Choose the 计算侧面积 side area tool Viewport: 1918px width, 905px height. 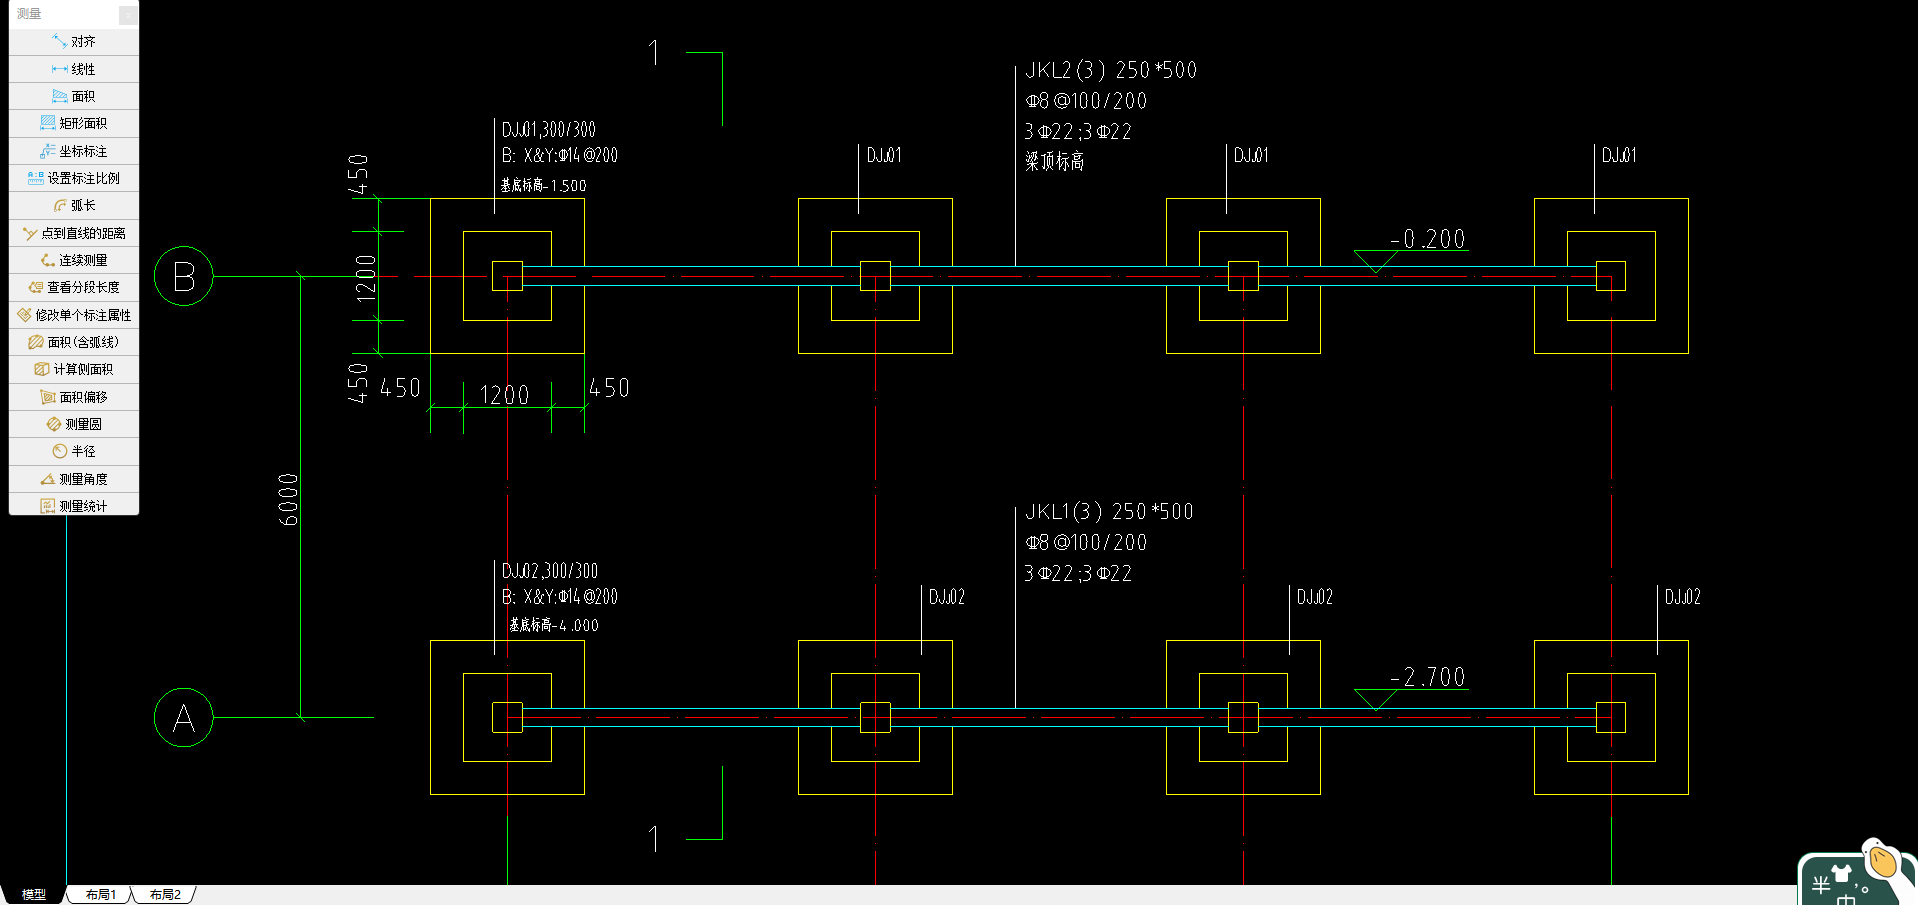tap(74, 369)
